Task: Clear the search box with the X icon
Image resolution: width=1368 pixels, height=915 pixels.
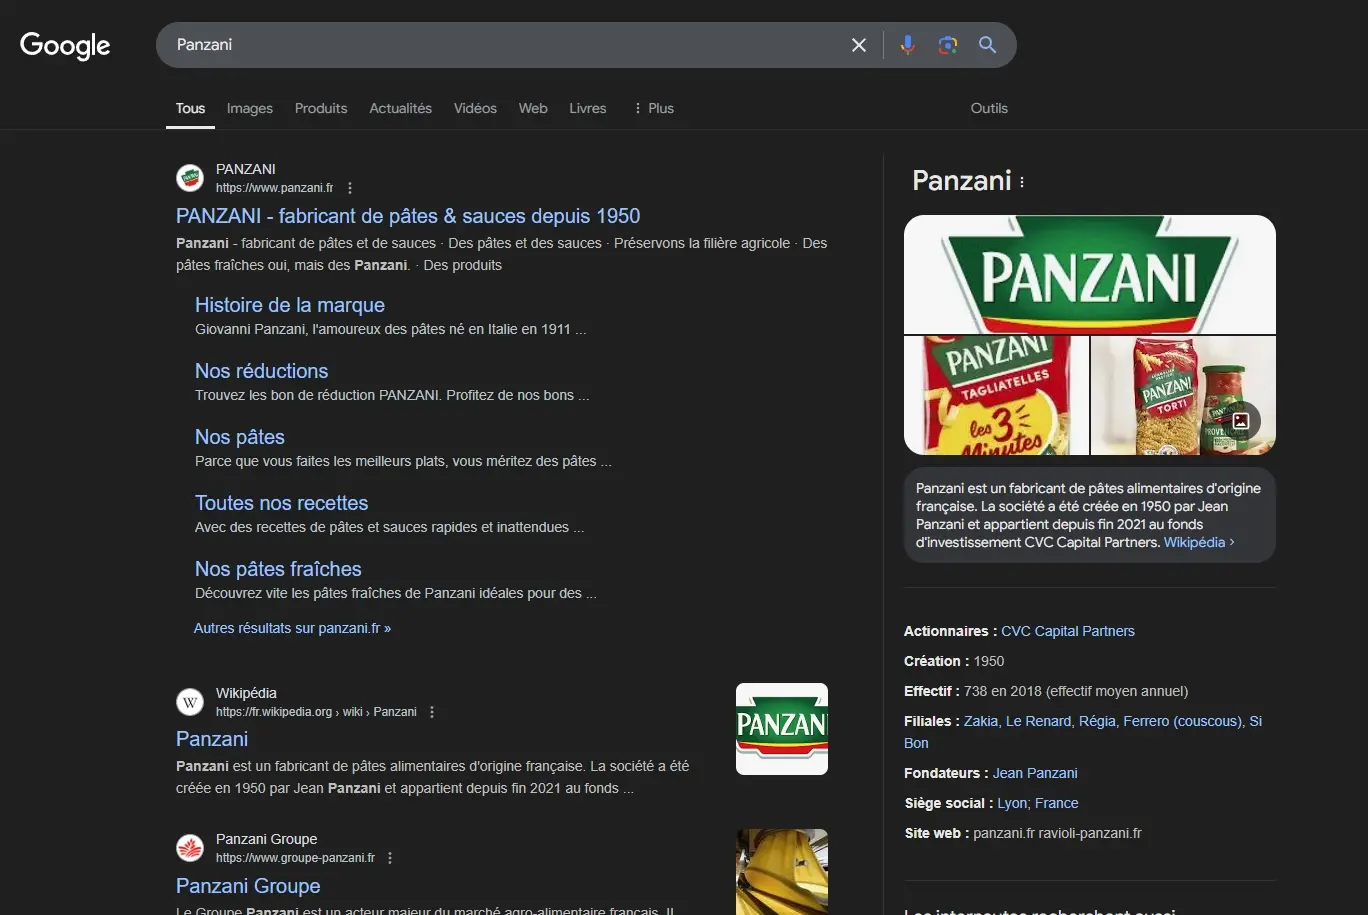Action: [x=859, y=45]
